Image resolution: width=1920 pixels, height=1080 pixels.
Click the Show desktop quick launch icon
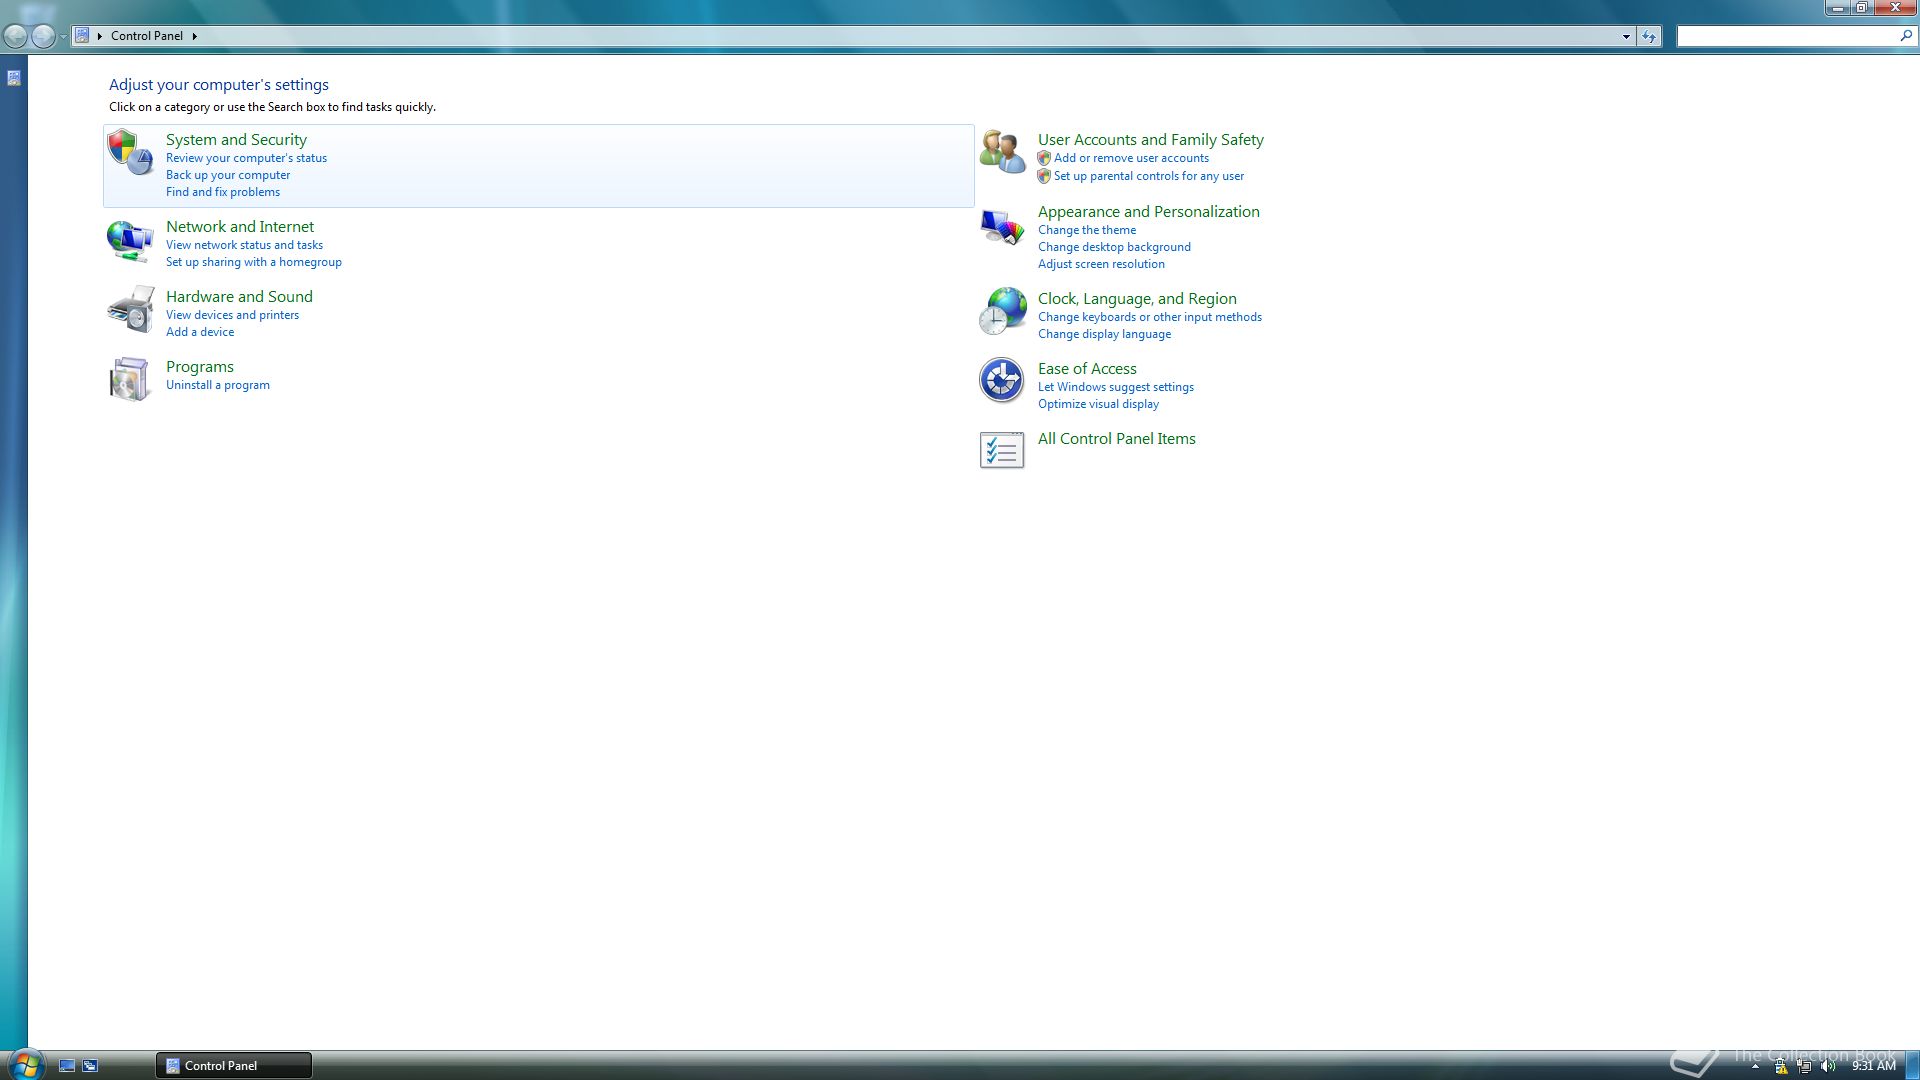(67, 1066)
